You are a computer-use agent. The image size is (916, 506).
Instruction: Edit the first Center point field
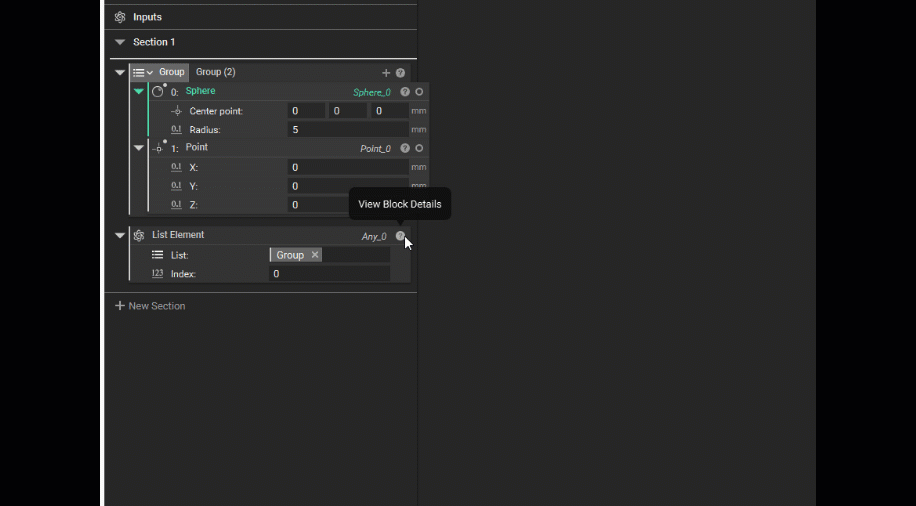306,111
